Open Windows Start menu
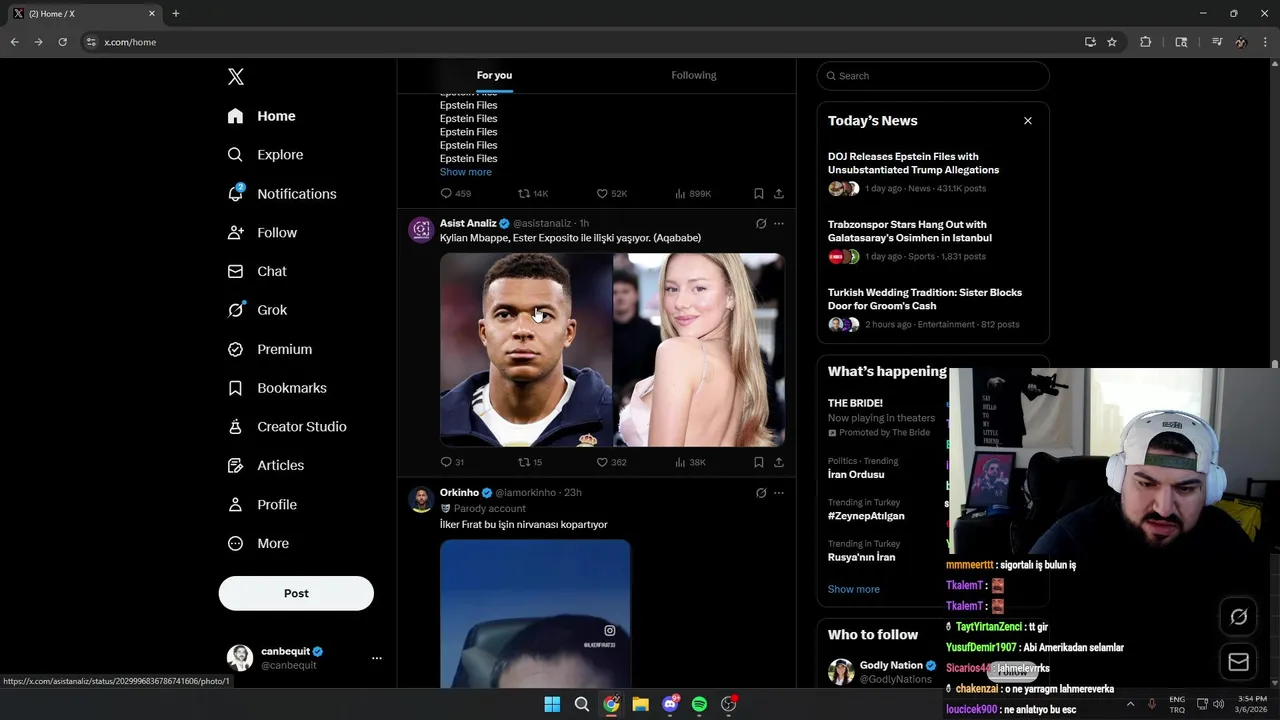This screenshot has width=1280, height=720. pyautogui.click(x=552, y=704)
